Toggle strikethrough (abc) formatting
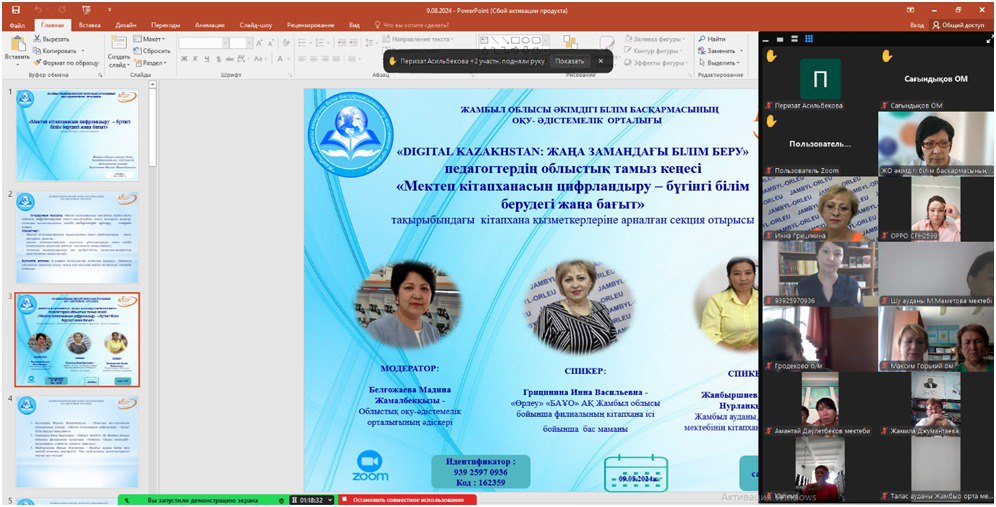Viewport: 996px width, 507px height. tap(228, 59)
